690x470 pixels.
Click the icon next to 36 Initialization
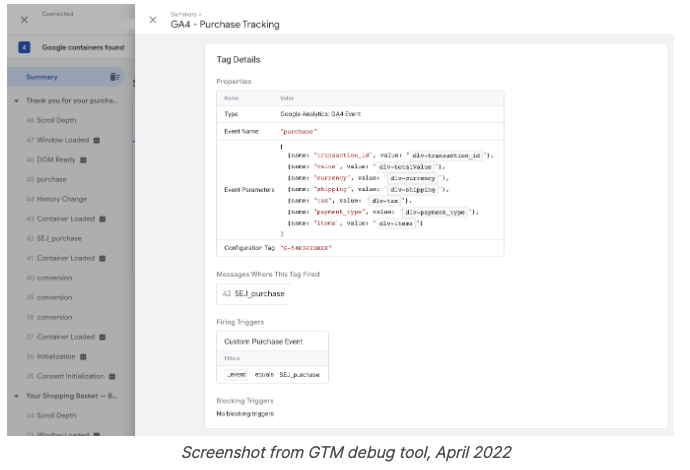pyautogui.click(x=83, y=357)
